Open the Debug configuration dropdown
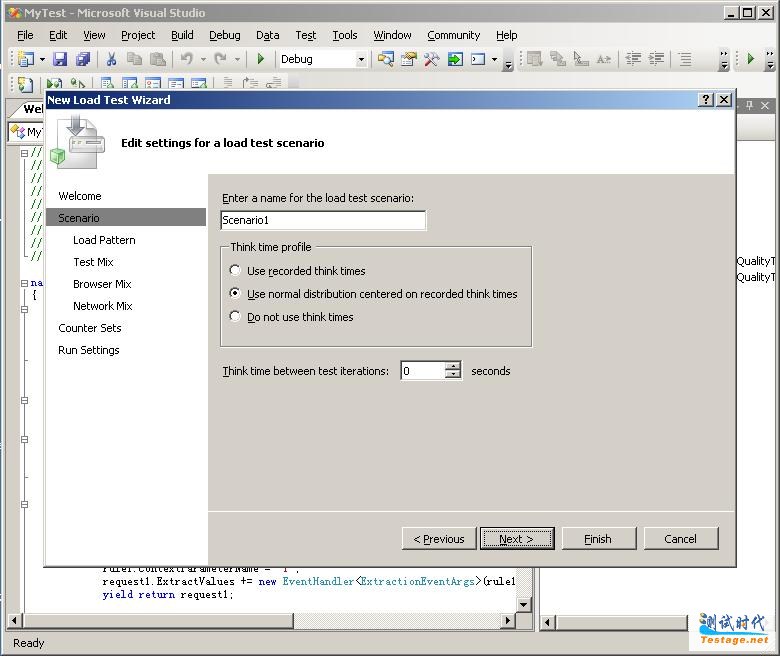The width and height of the screenshot is (780, 656). 361,60
